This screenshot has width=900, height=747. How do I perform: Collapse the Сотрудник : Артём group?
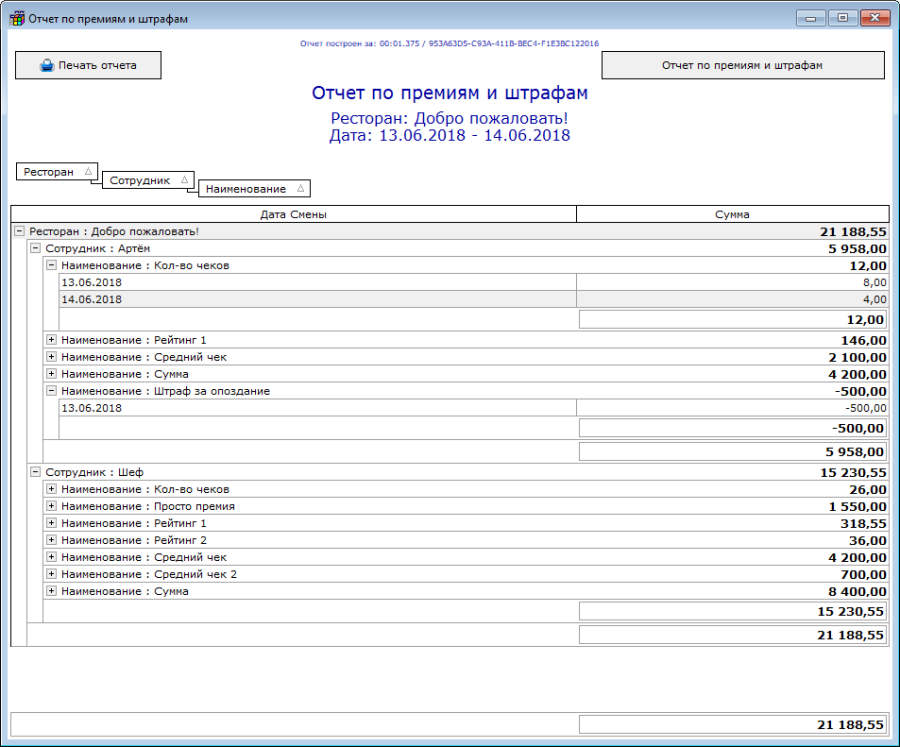point(35,248)
